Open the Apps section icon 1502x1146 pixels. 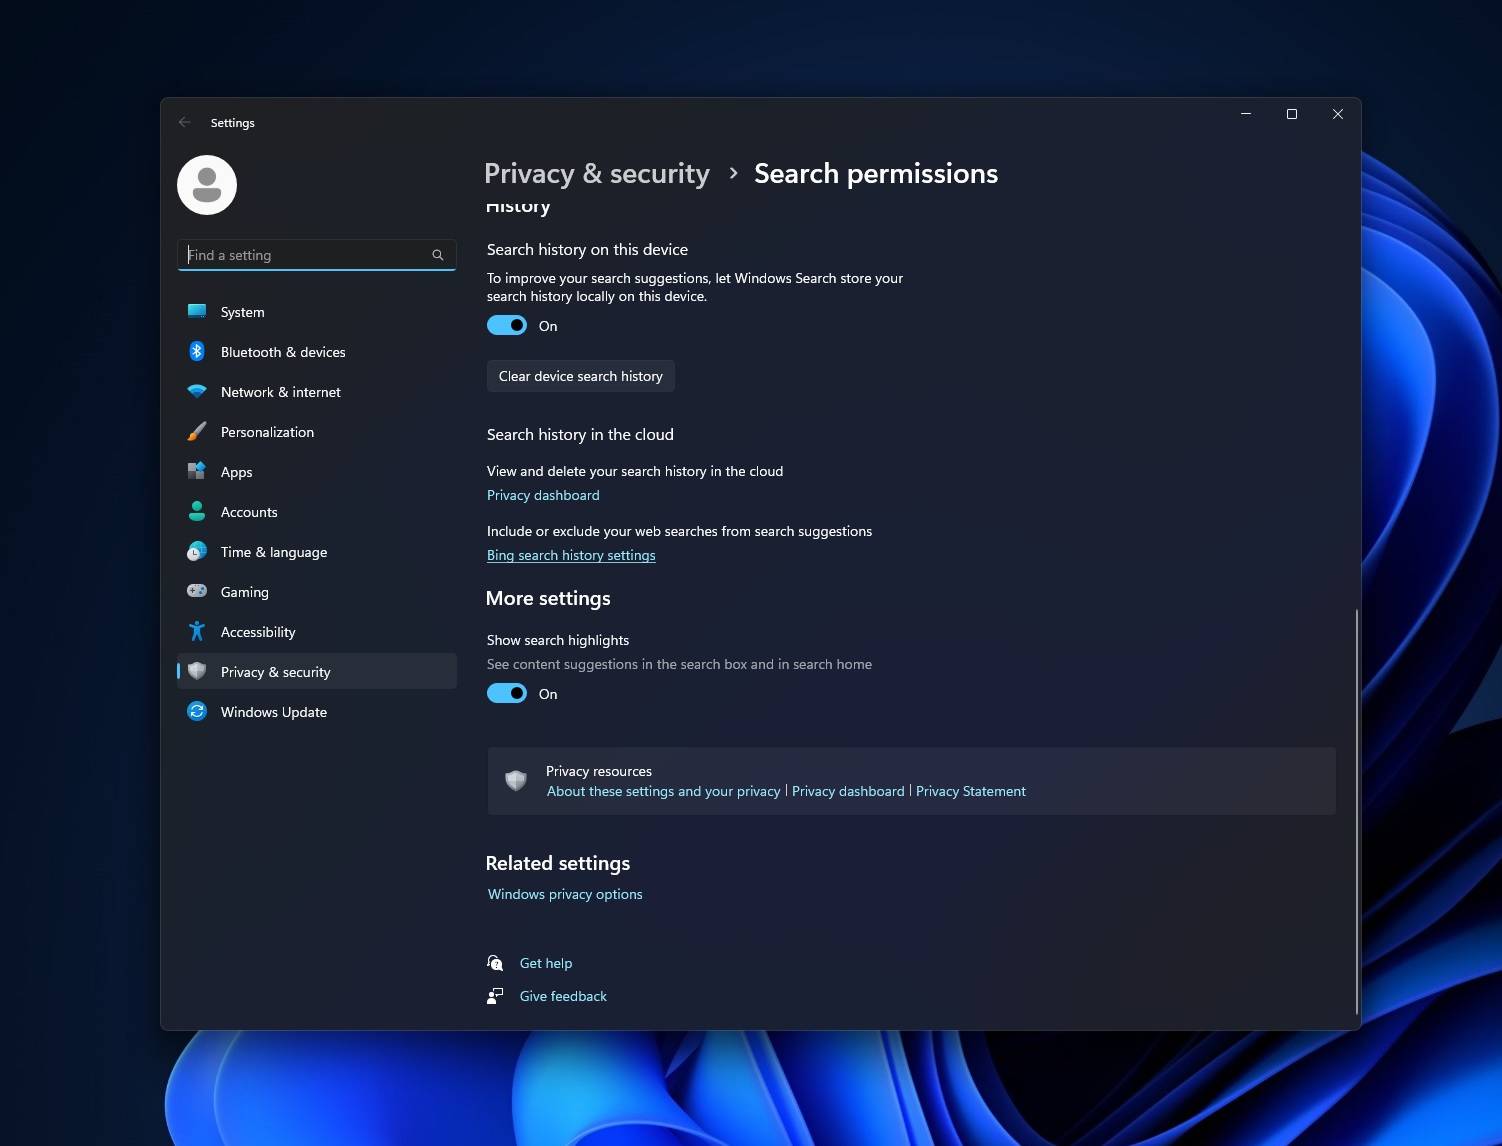tap(197, 471)
